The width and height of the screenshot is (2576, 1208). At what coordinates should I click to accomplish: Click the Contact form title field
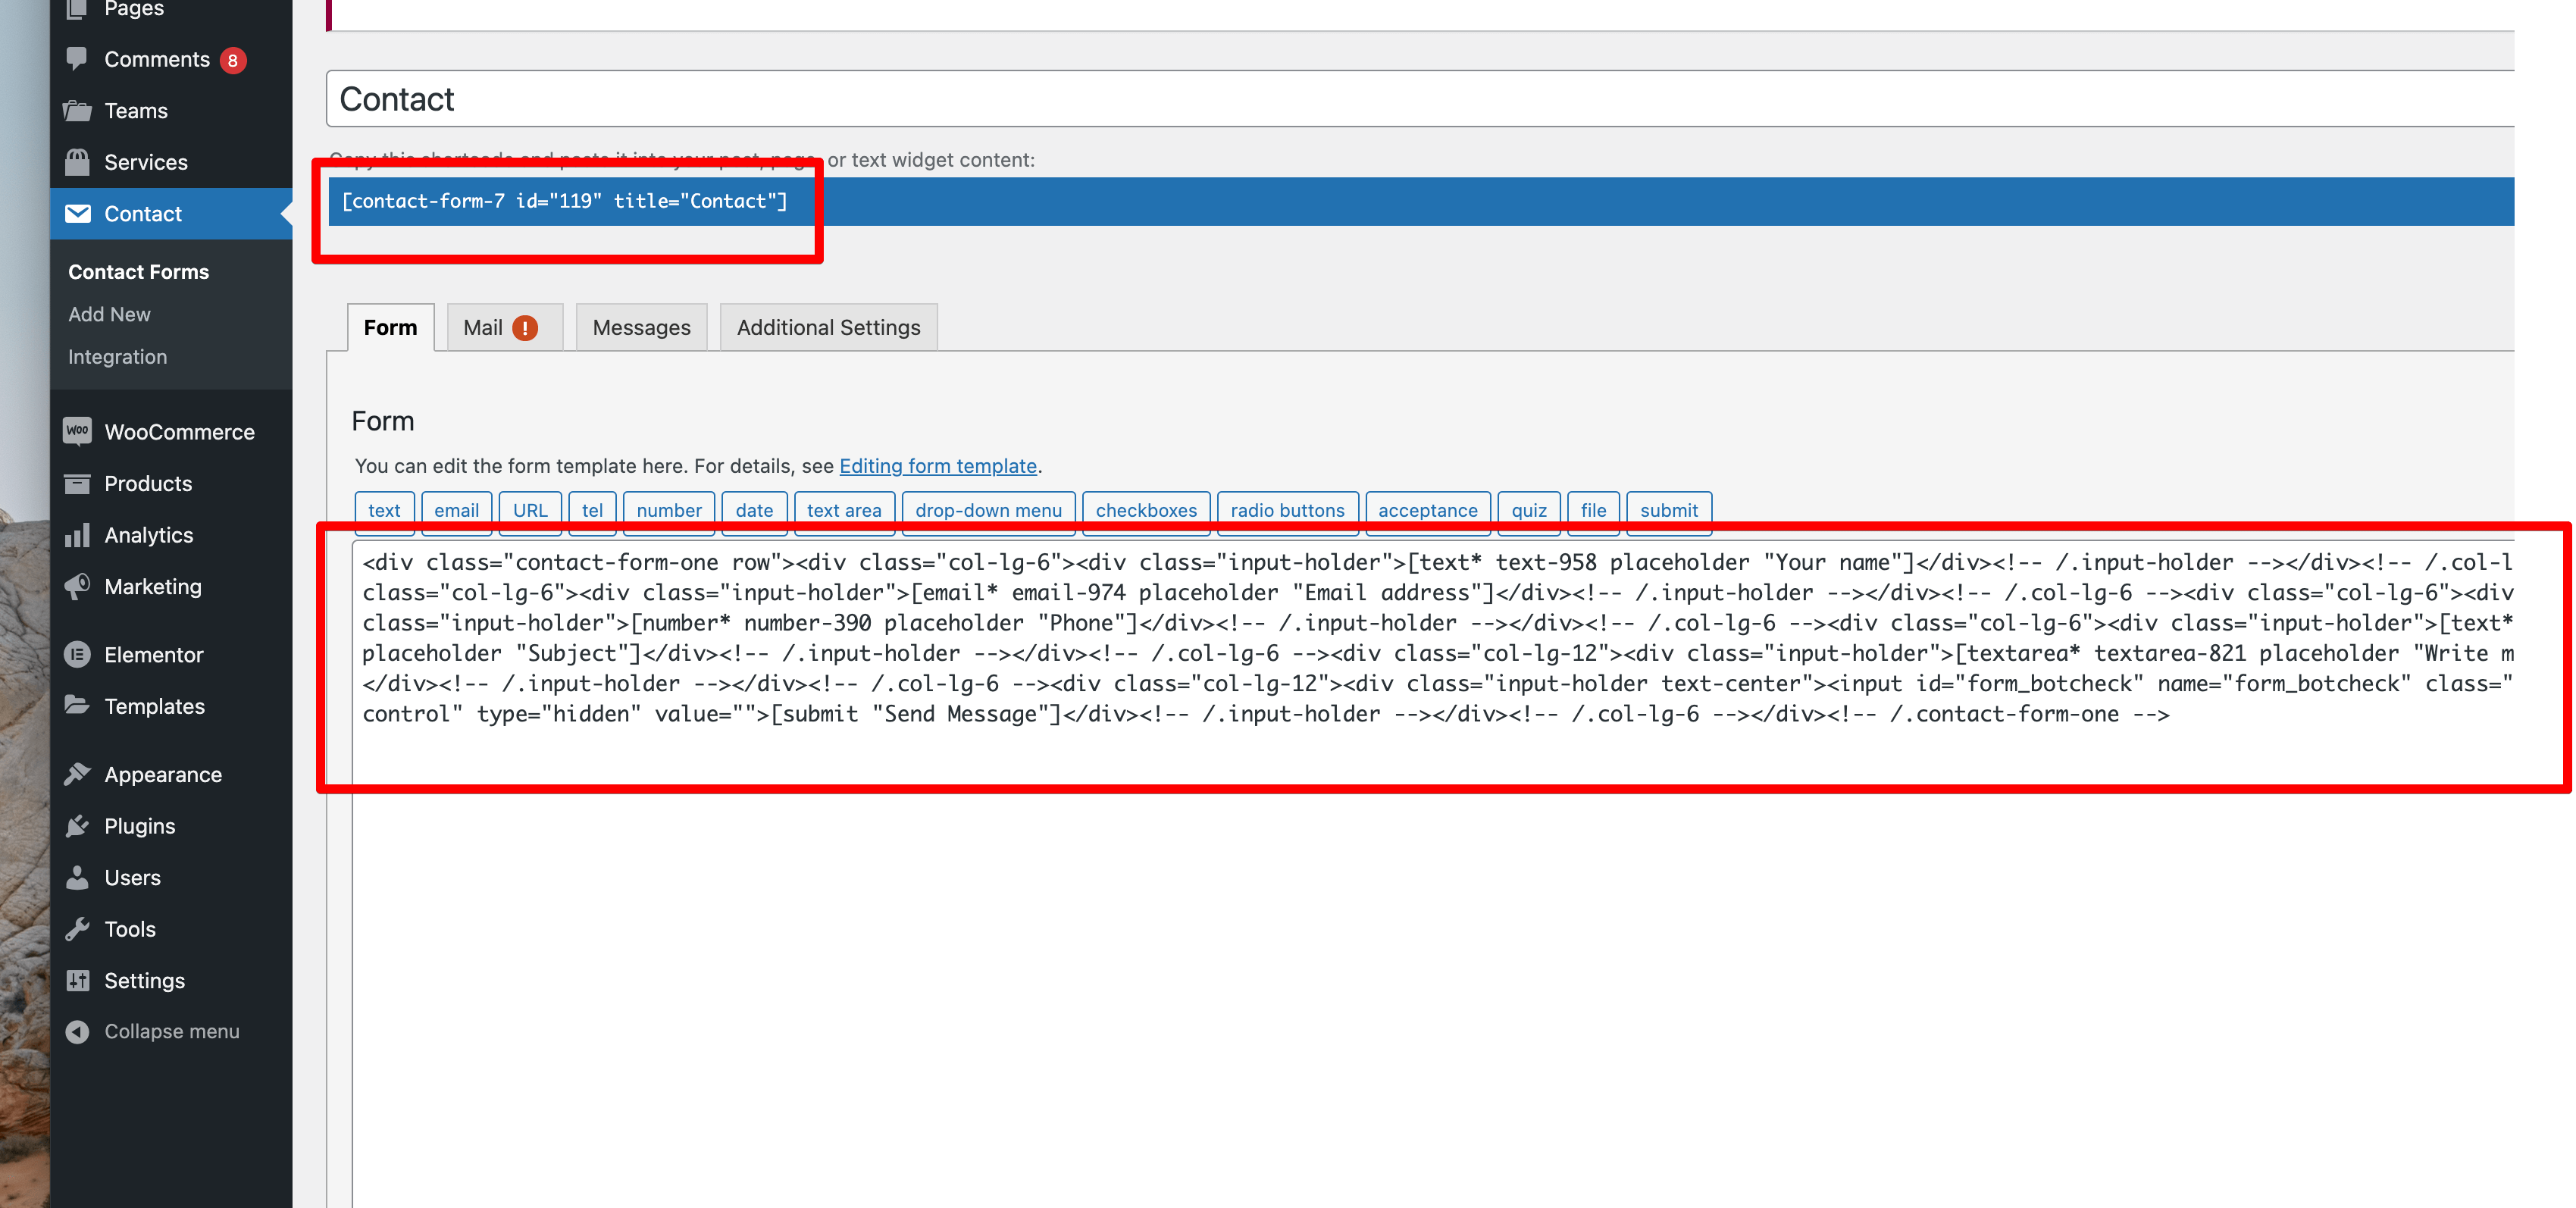tap(1400, 99)
